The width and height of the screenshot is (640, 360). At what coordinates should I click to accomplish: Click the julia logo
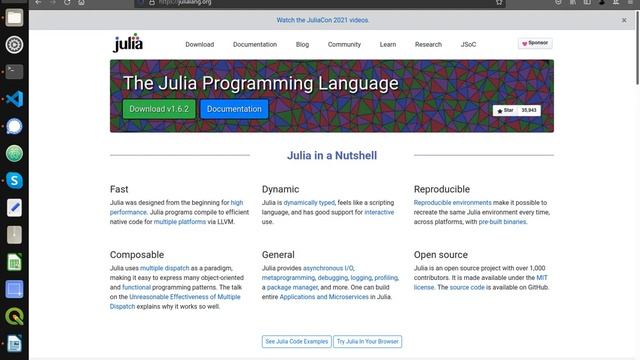[128, 43]
